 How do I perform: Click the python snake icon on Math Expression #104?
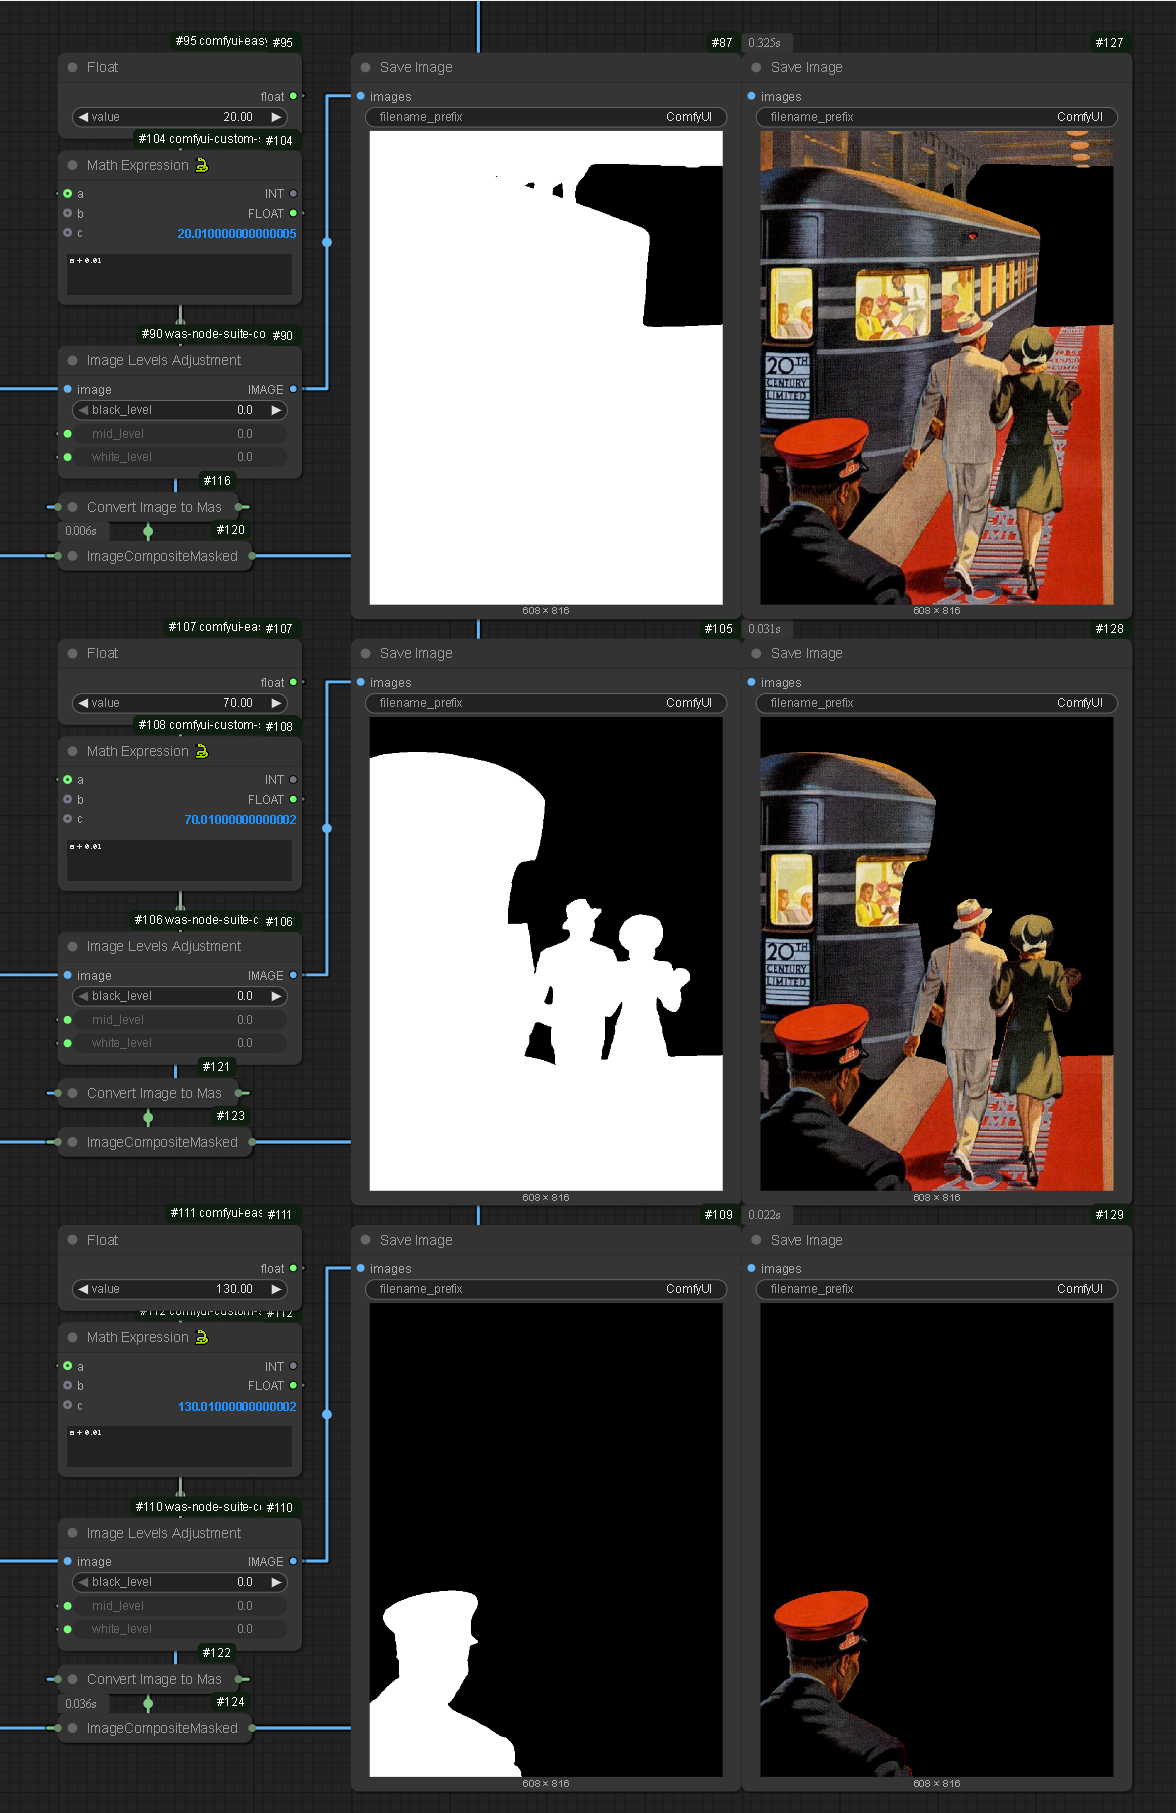[x=202, y=165]
